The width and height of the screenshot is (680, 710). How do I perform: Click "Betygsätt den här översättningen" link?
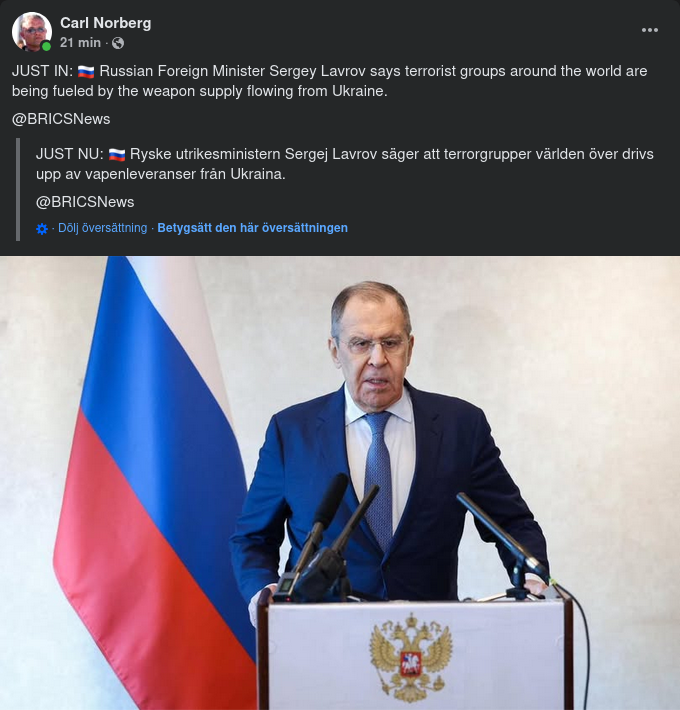pos(252,228)
